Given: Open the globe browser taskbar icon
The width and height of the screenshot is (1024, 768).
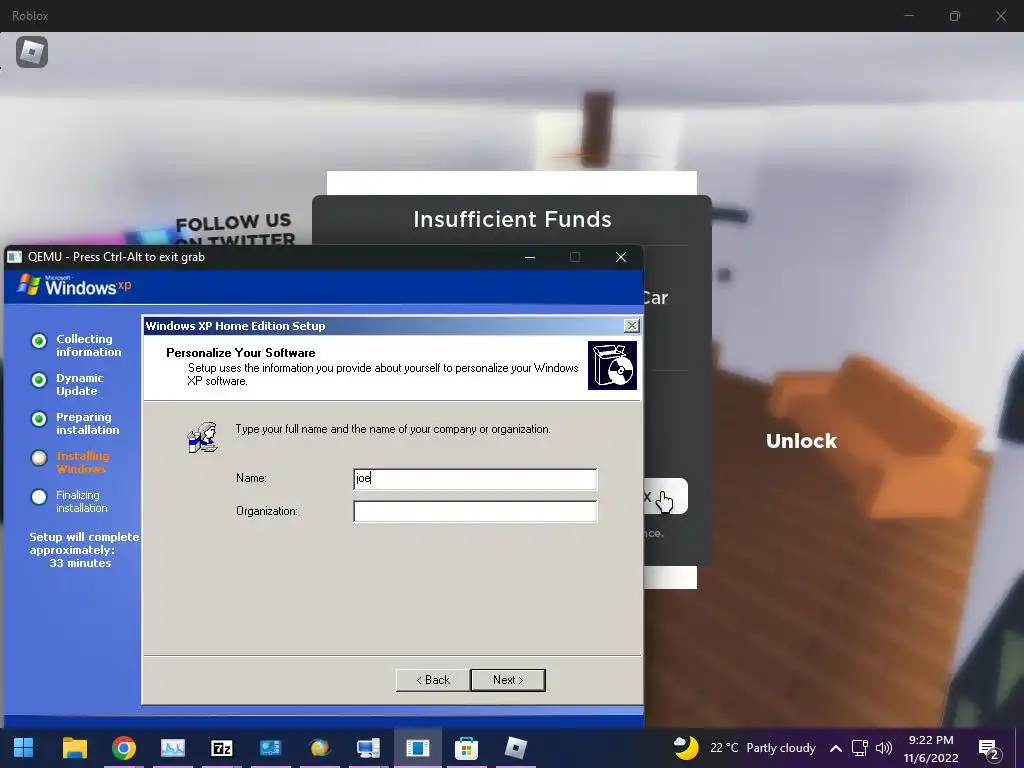Looking at the screenshot, I should (x=319, y=748).
